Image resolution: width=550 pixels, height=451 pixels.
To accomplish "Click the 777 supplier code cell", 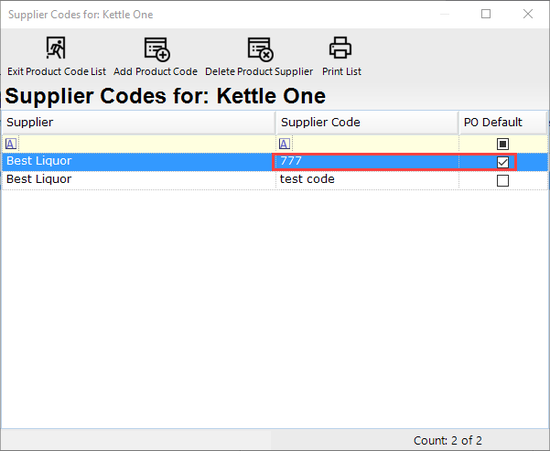I will [x=367, y=162].
